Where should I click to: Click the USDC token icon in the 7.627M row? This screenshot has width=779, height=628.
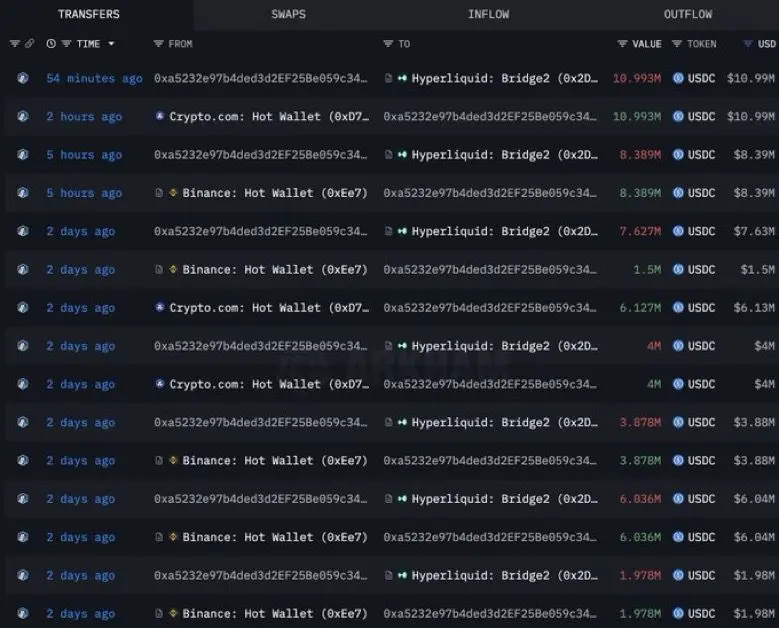coord(678,231)
